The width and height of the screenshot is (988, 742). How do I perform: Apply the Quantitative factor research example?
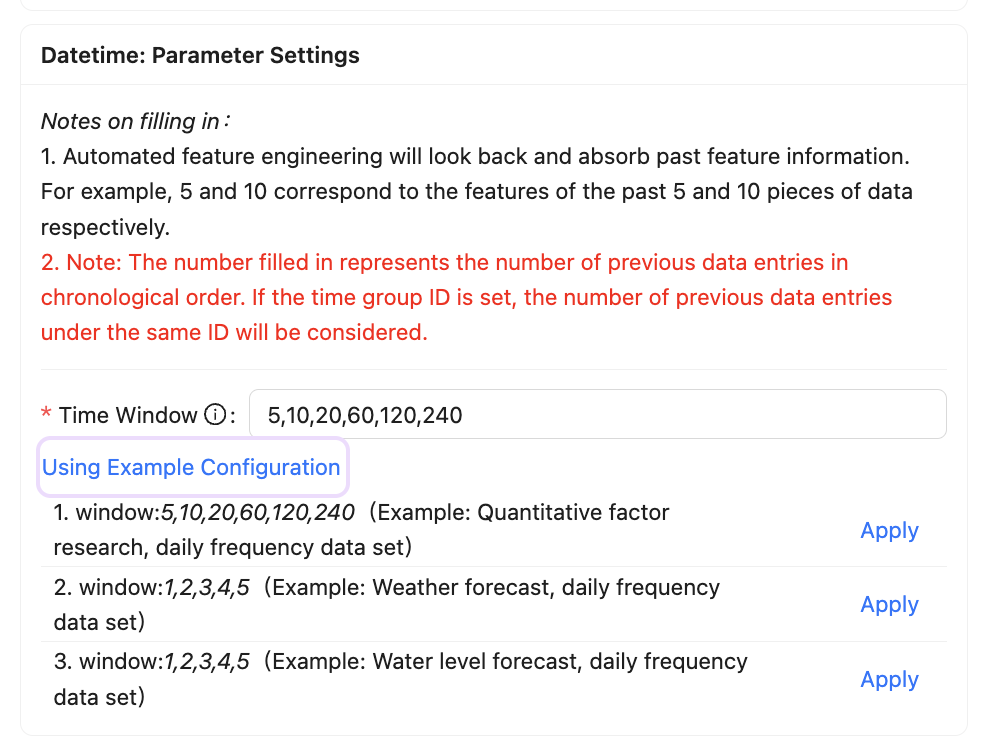click(889, 530)
